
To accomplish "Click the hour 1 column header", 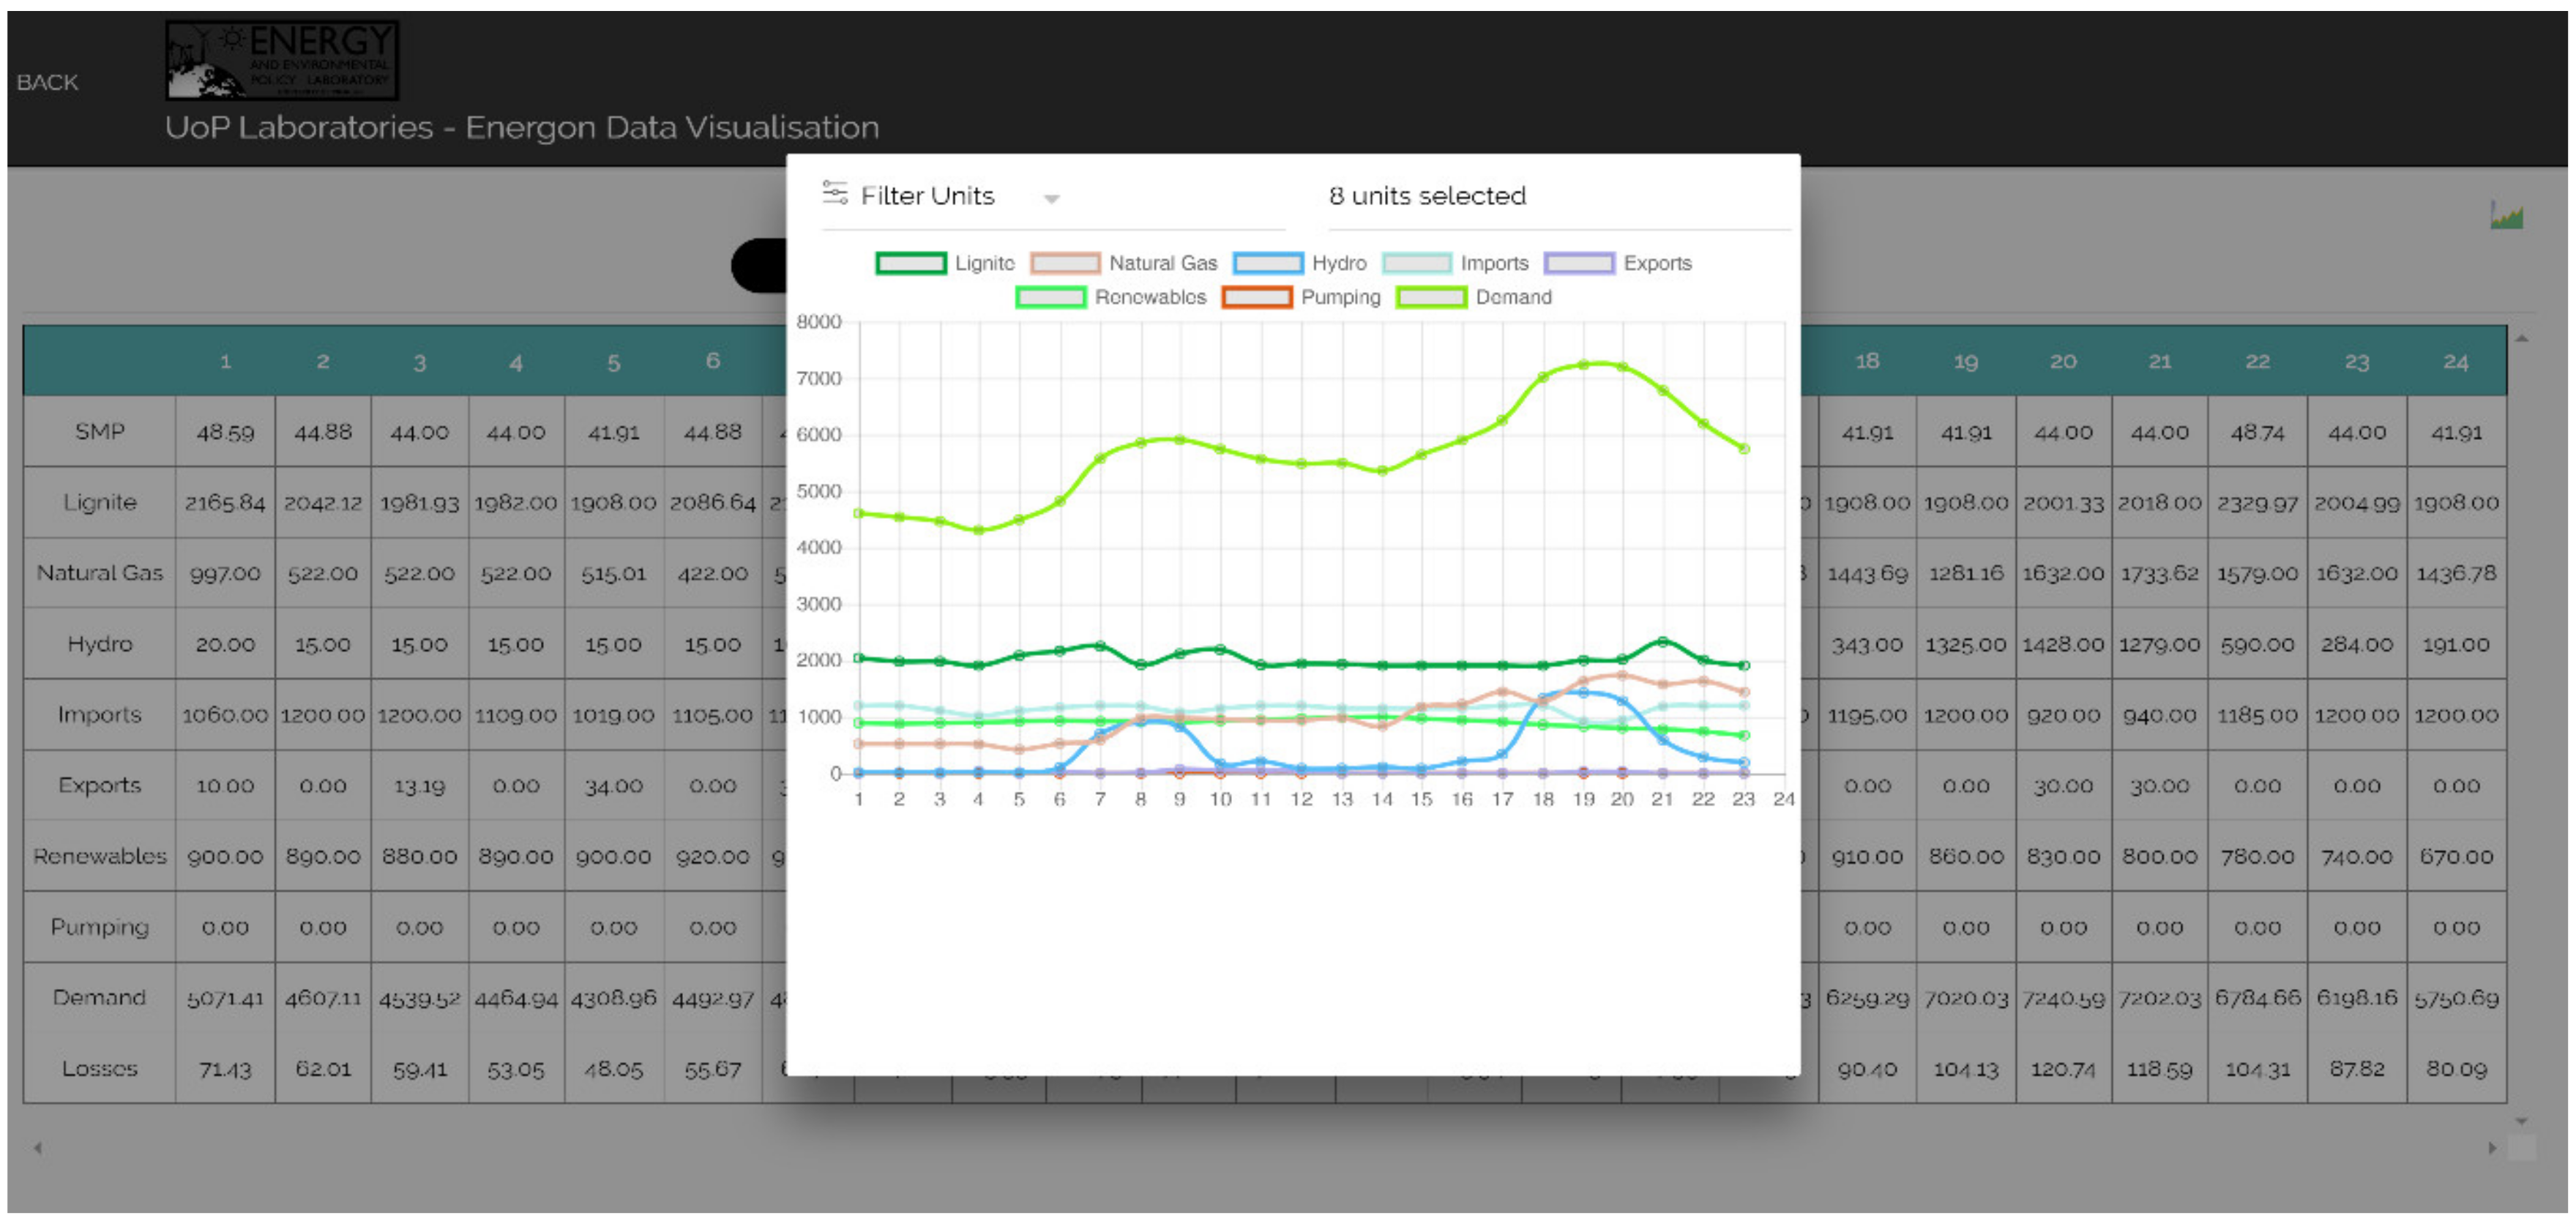I will pos(225,362).
